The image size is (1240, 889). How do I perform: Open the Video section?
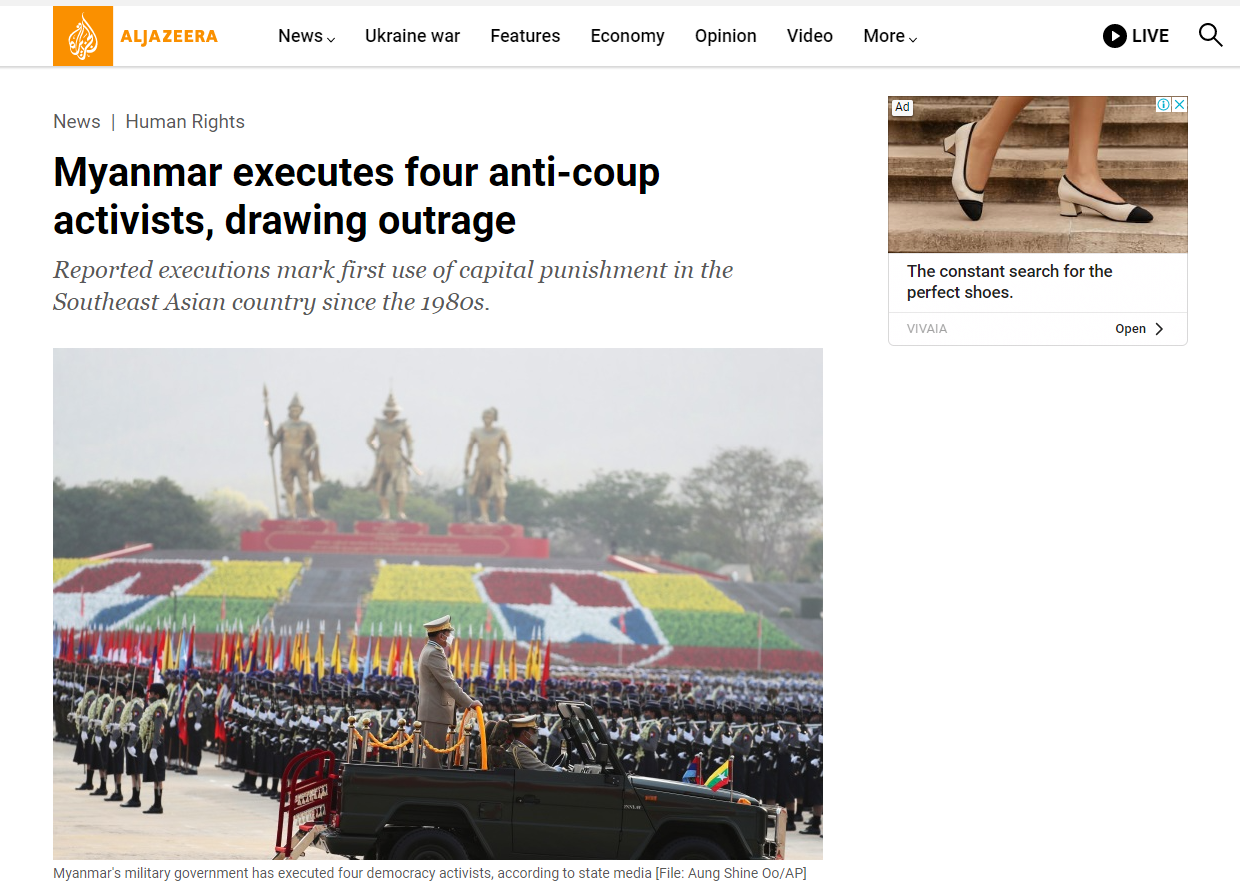[x=809, y=36]
